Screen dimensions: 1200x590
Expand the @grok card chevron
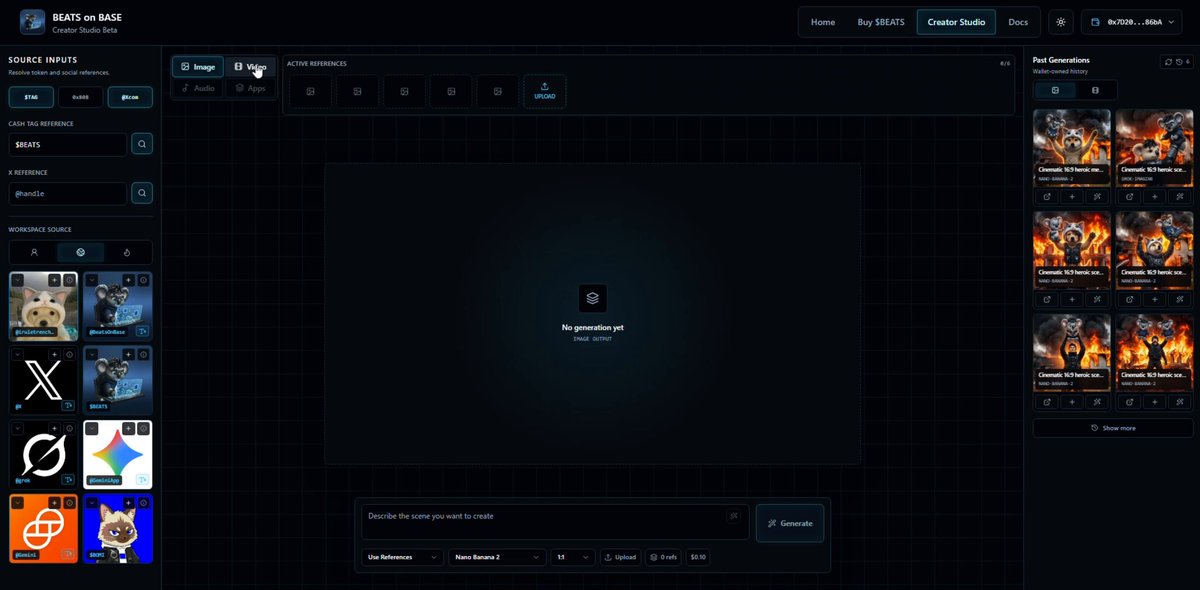coord(17,428)
